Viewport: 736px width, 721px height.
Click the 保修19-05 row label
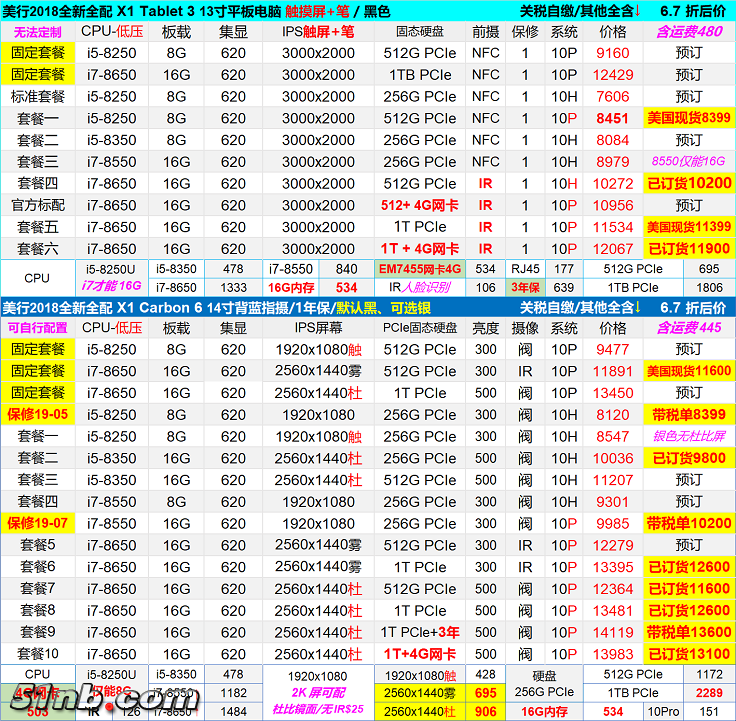tap(37, 414)
